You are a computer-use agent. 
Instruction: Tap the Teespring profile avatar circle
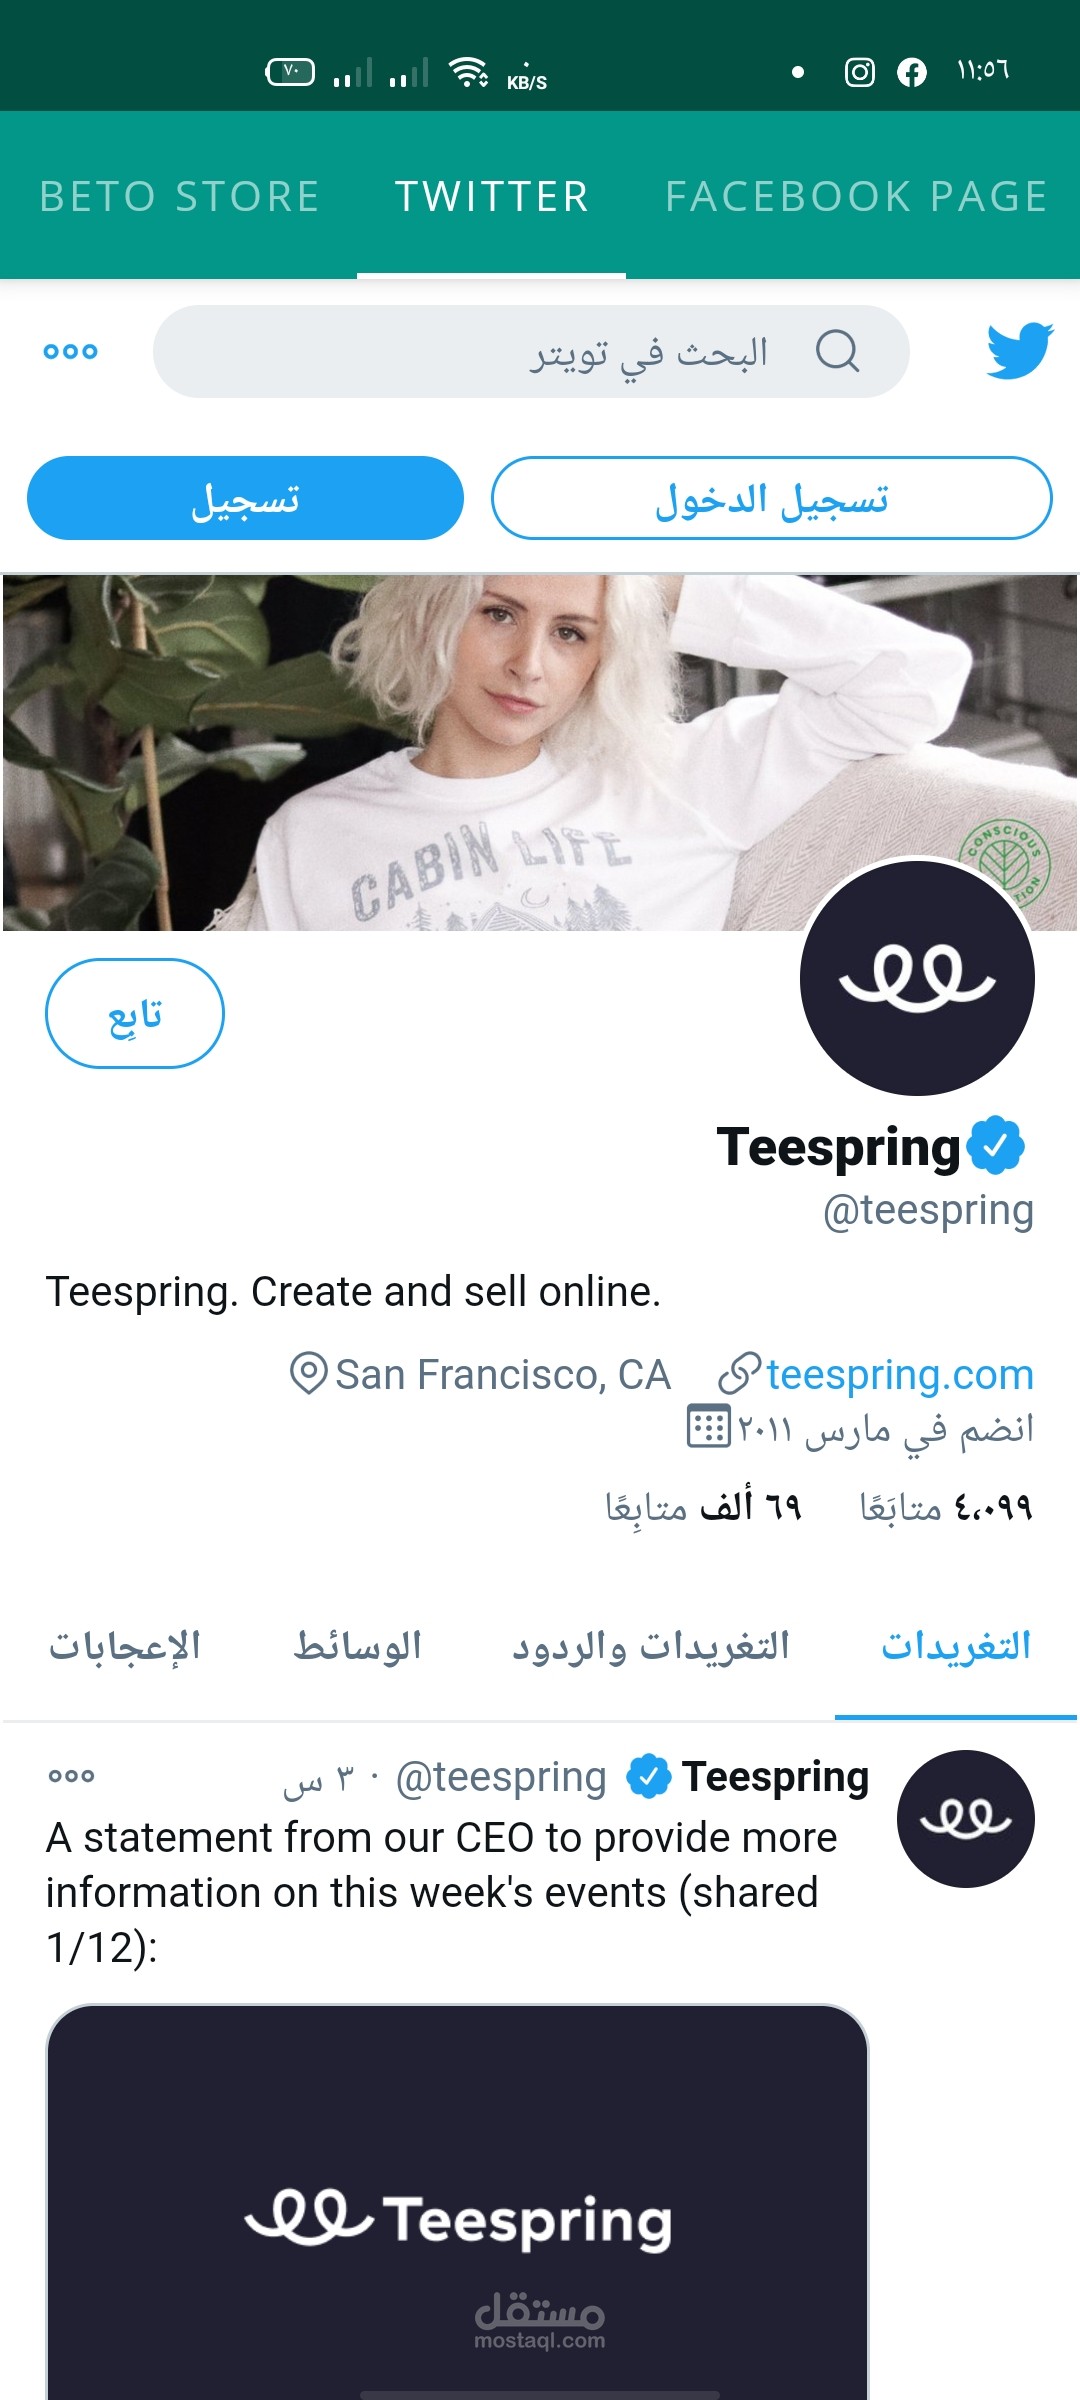click(917, 977)
